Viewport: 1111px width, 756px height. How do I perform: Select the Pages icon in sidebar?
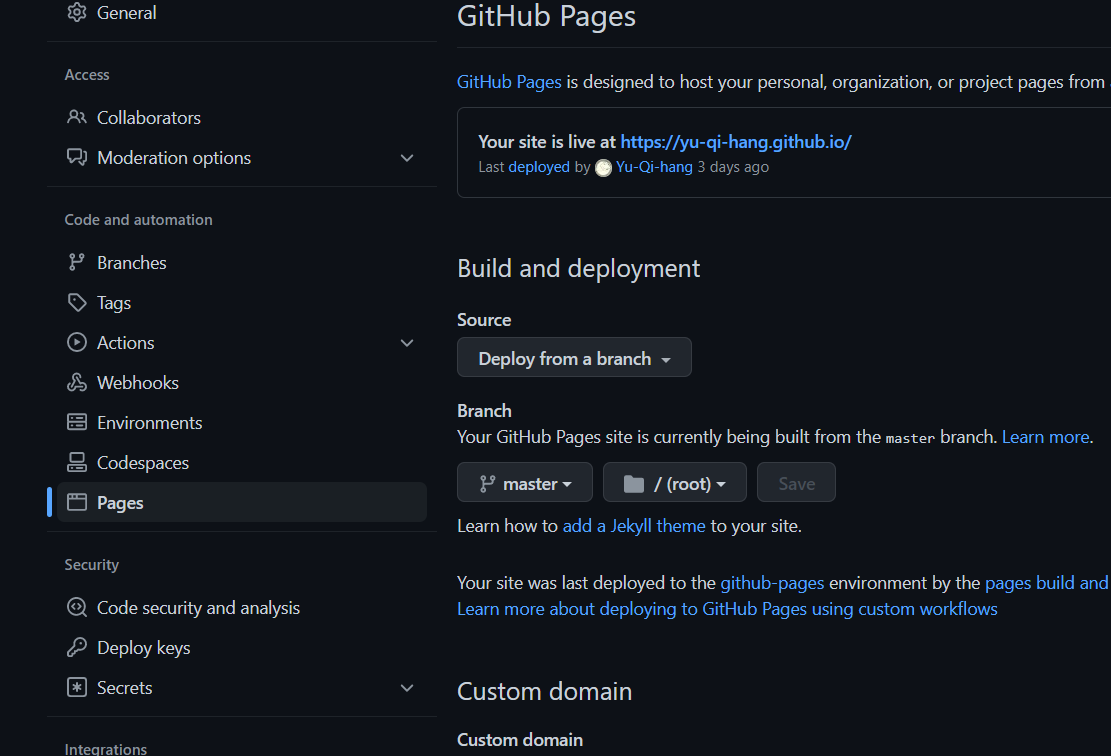tap(77, 502)
